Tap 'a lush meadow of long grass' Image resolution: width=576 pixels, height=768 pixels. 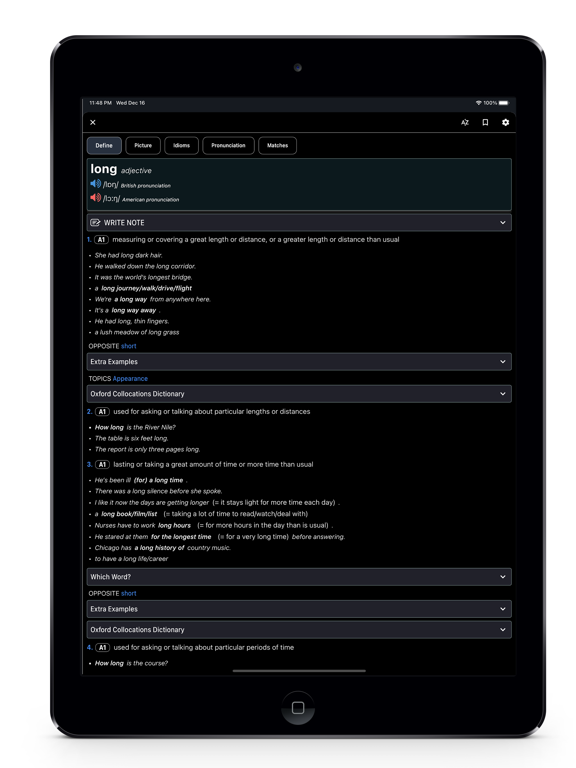tap(137, 332)
